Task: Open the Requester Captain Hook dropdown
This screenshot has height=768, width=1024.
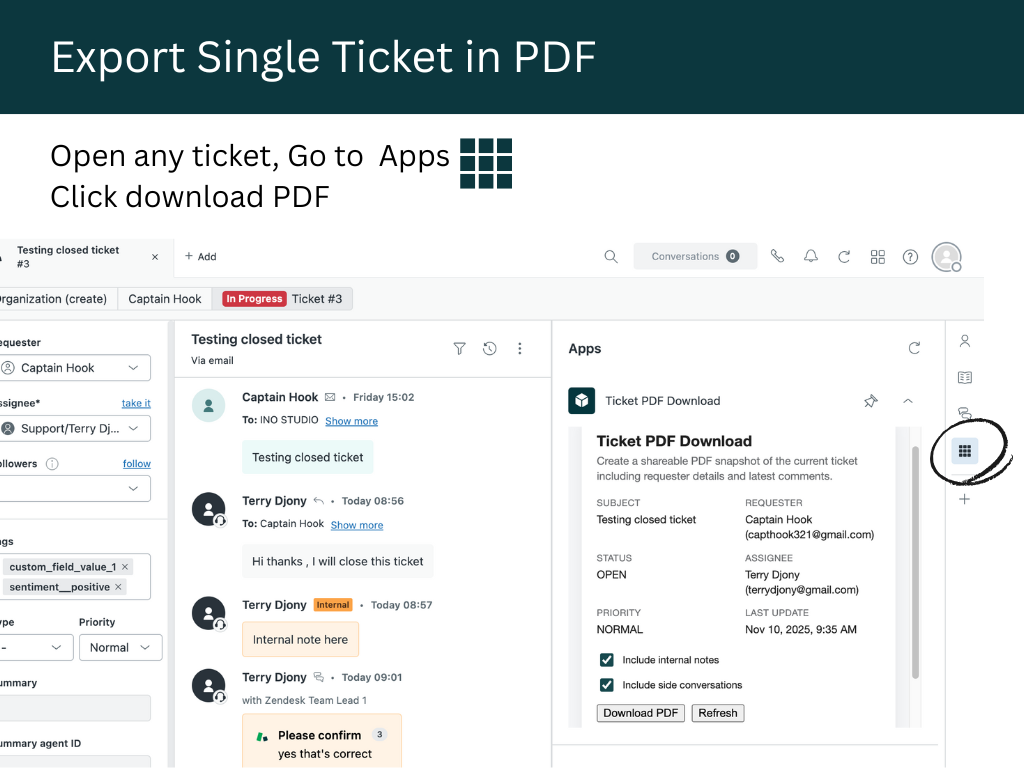Action: coord(75,368)
